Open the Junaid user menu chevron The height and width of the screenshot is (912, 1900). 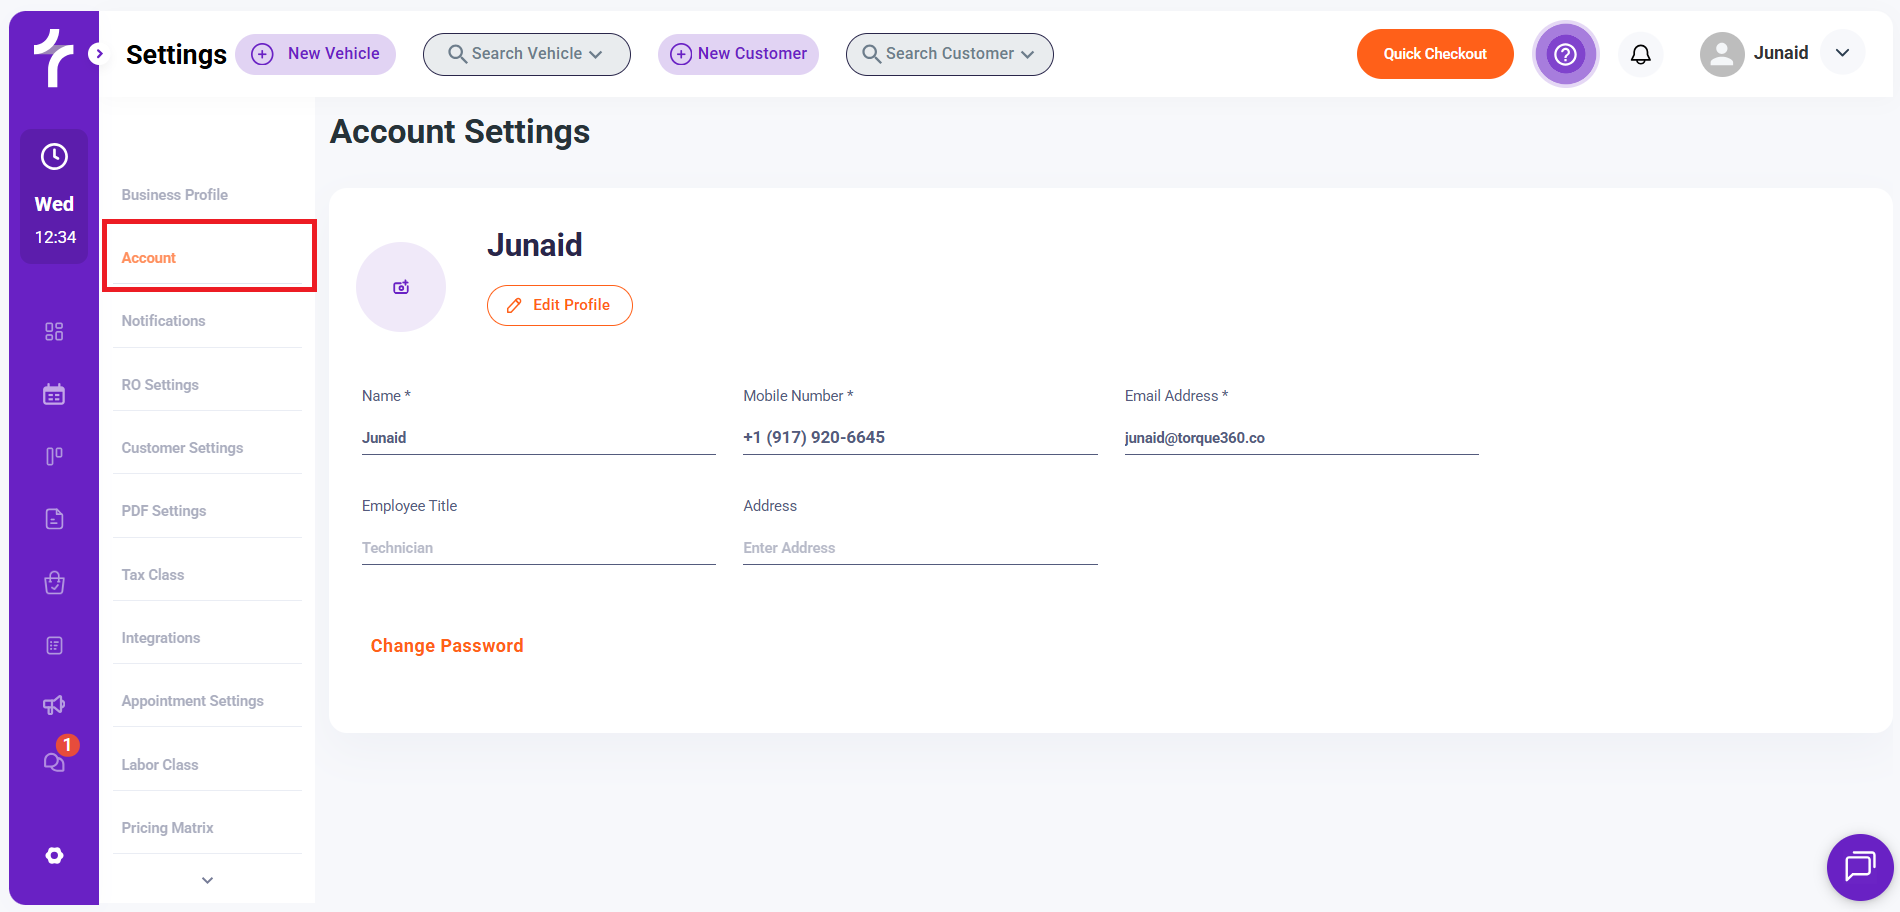tap(1842, 53)
